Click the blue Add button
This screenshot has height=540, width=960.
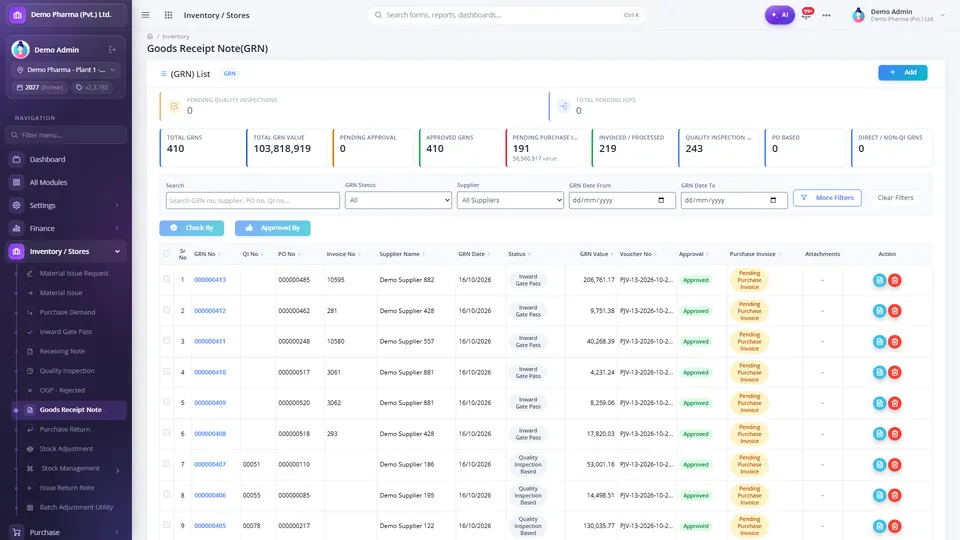[902, 72]
